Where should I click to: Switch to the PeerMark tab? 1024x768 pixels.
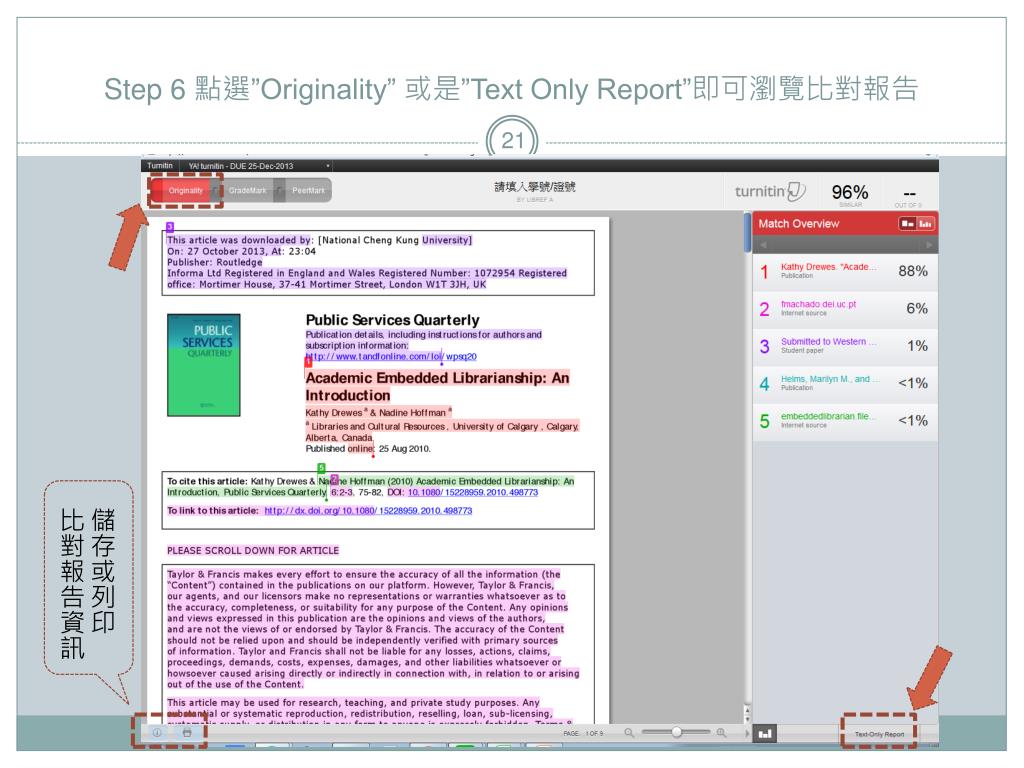pyautogui.click(x=307, y=191)
